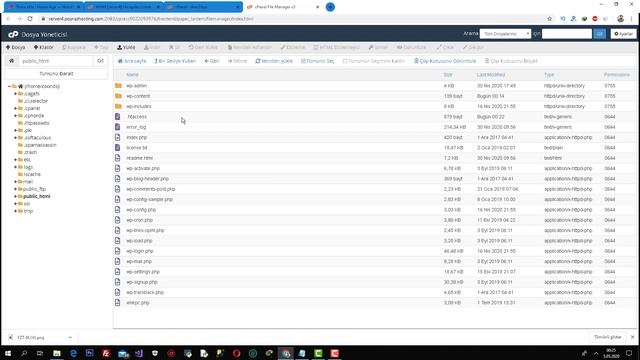The height and width of the screenshot is (360, 640).
Task: Expand the mail tree folder
Action: (x=16, y=182)
